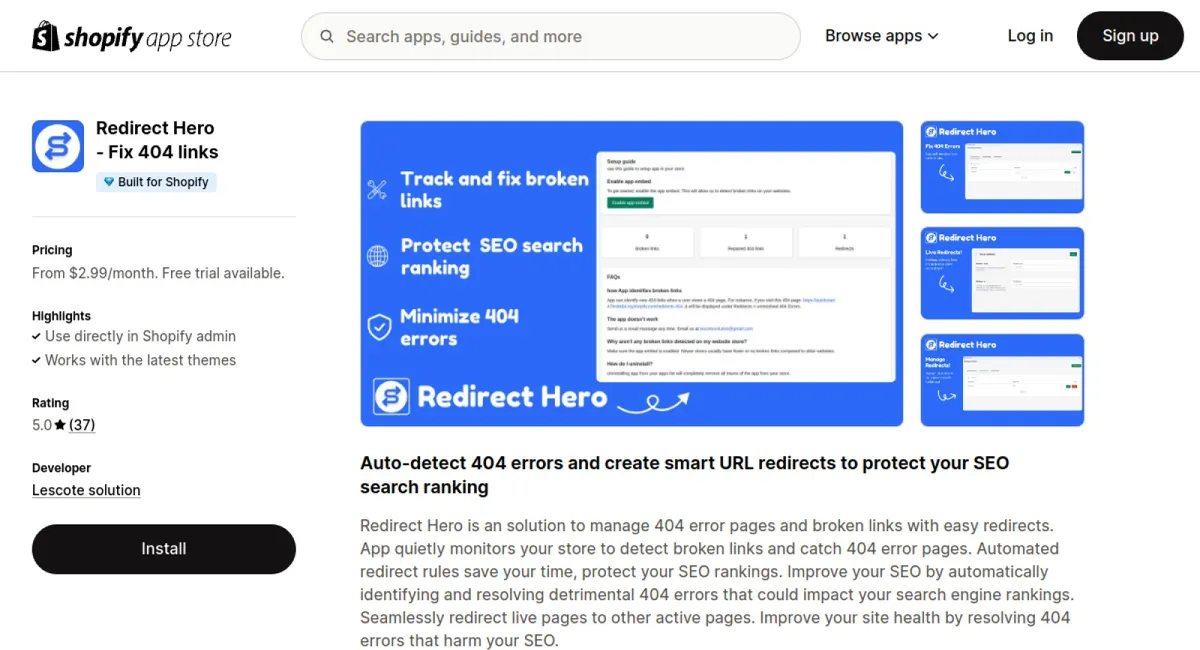Click Use directly in Shopify admin highlight
Screen dimensions: 1200x650
click(140, 336)
